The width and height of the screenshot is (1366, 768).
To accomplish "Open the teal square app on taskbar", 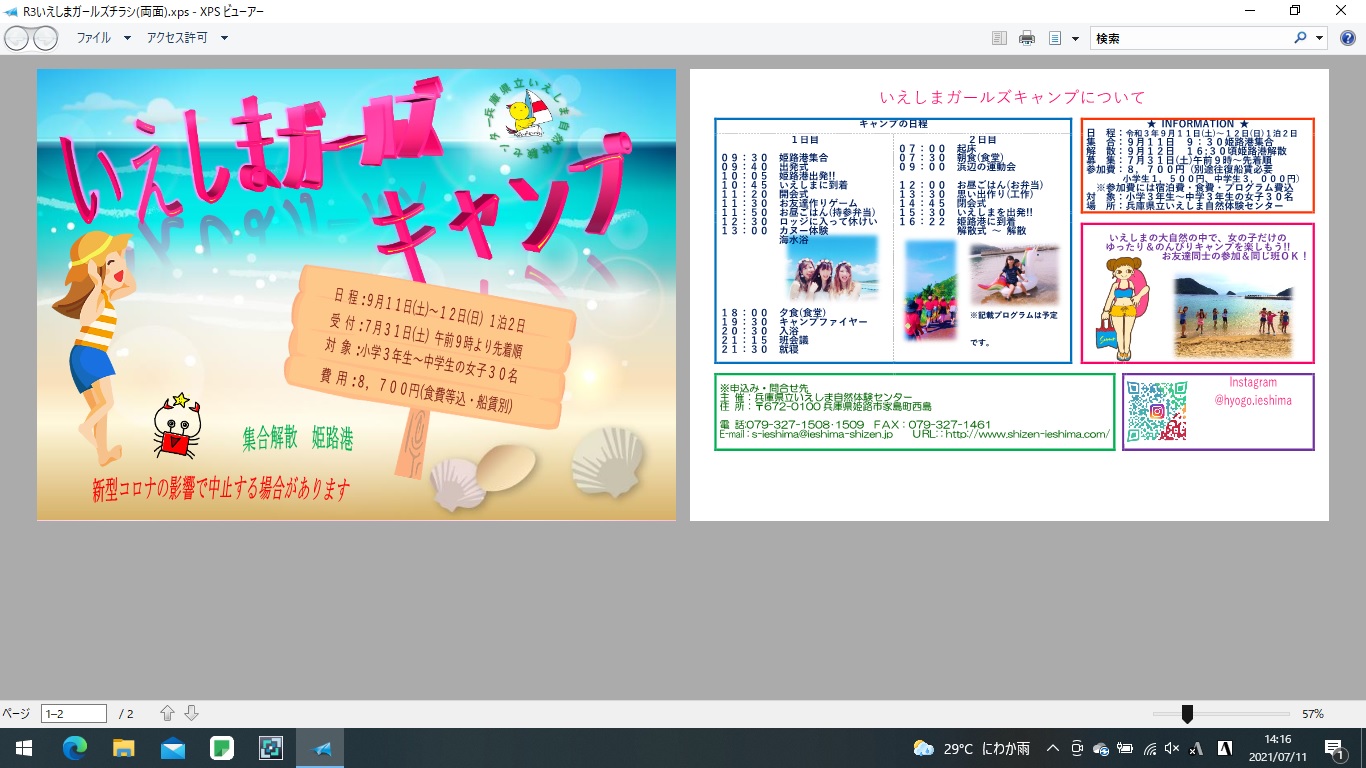I will 271,747.
